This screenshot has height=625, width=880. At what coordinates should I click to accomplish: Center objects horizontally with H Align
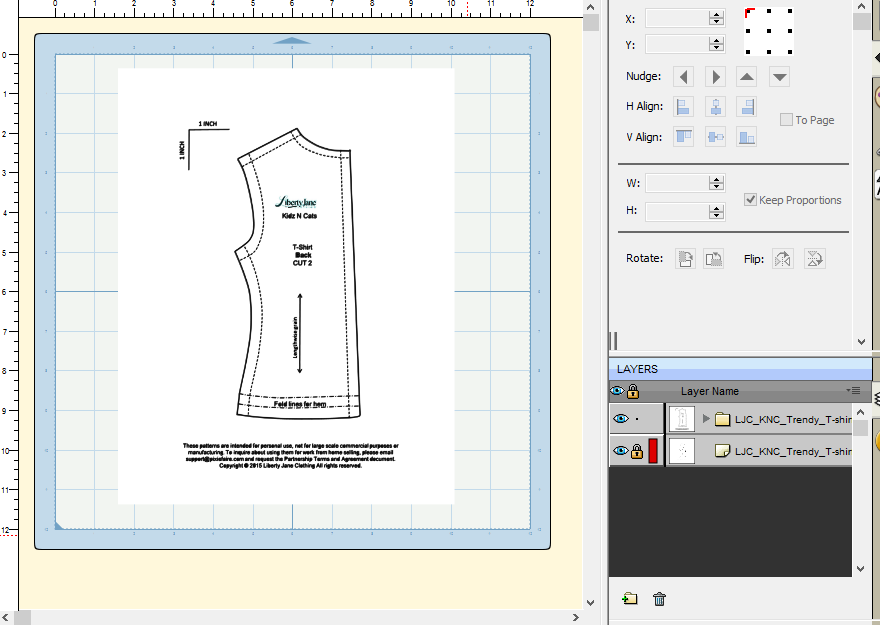(715, 107)
